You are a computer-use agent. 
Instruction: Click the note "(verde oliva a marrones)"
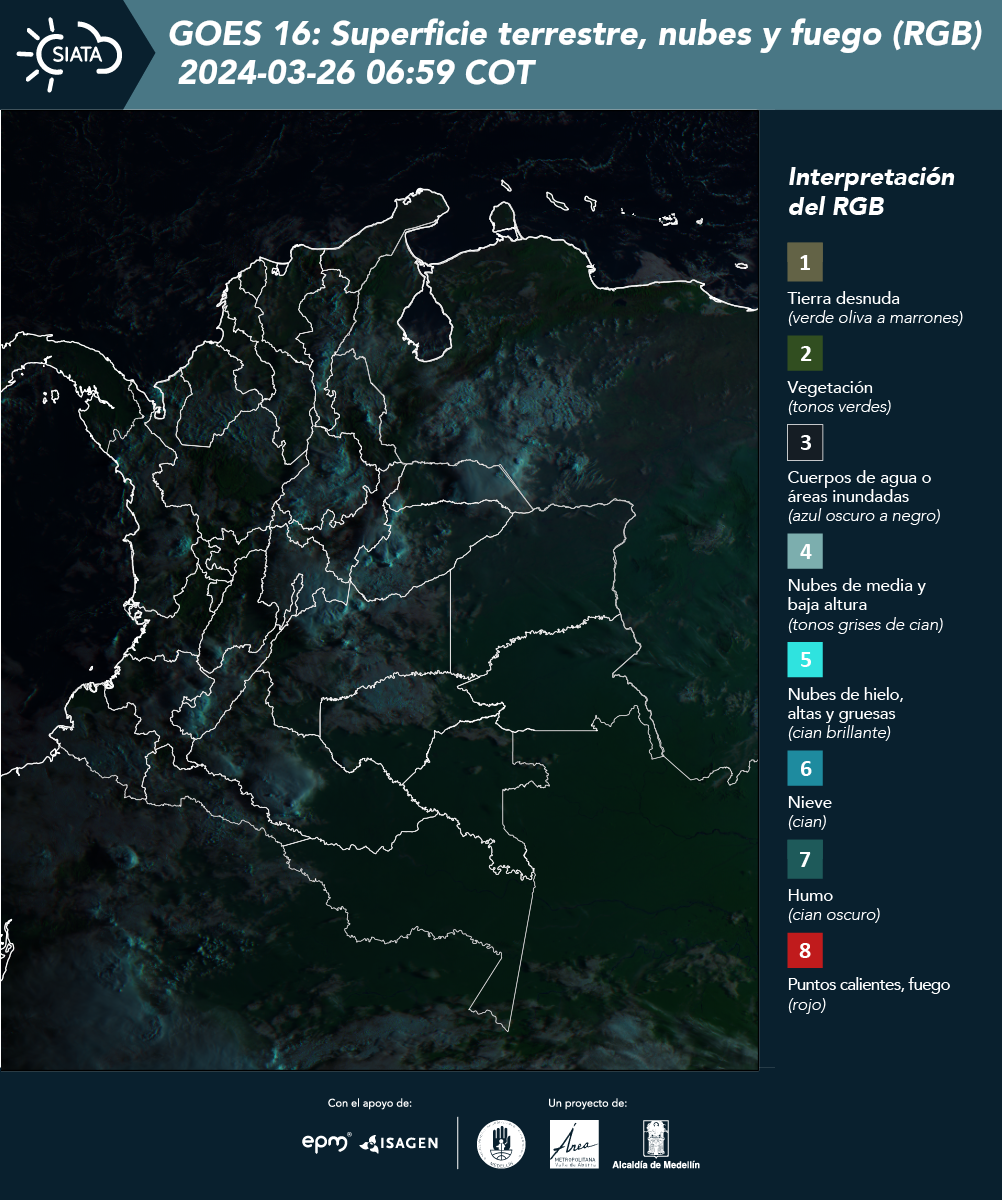pos(875,318)
